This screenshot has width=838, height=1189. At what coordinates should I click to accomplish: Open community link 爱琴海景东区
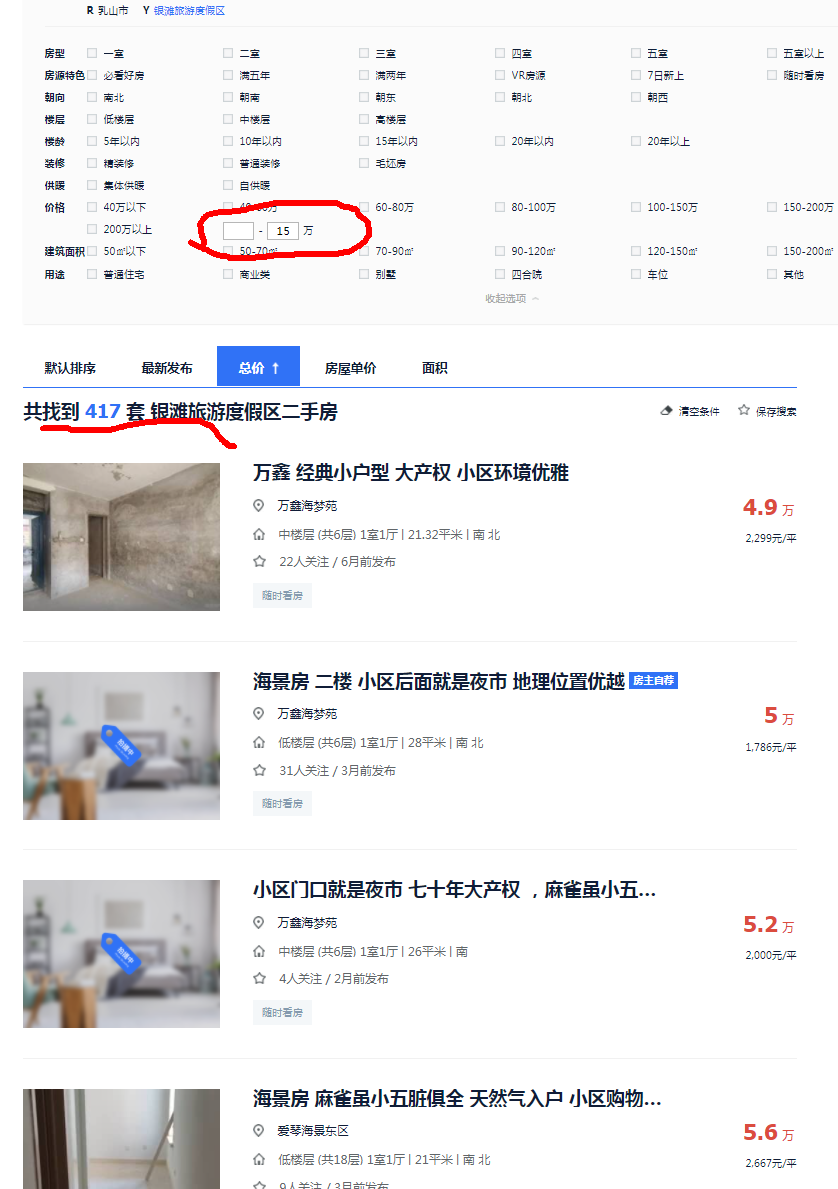[x=312, y=1131]
